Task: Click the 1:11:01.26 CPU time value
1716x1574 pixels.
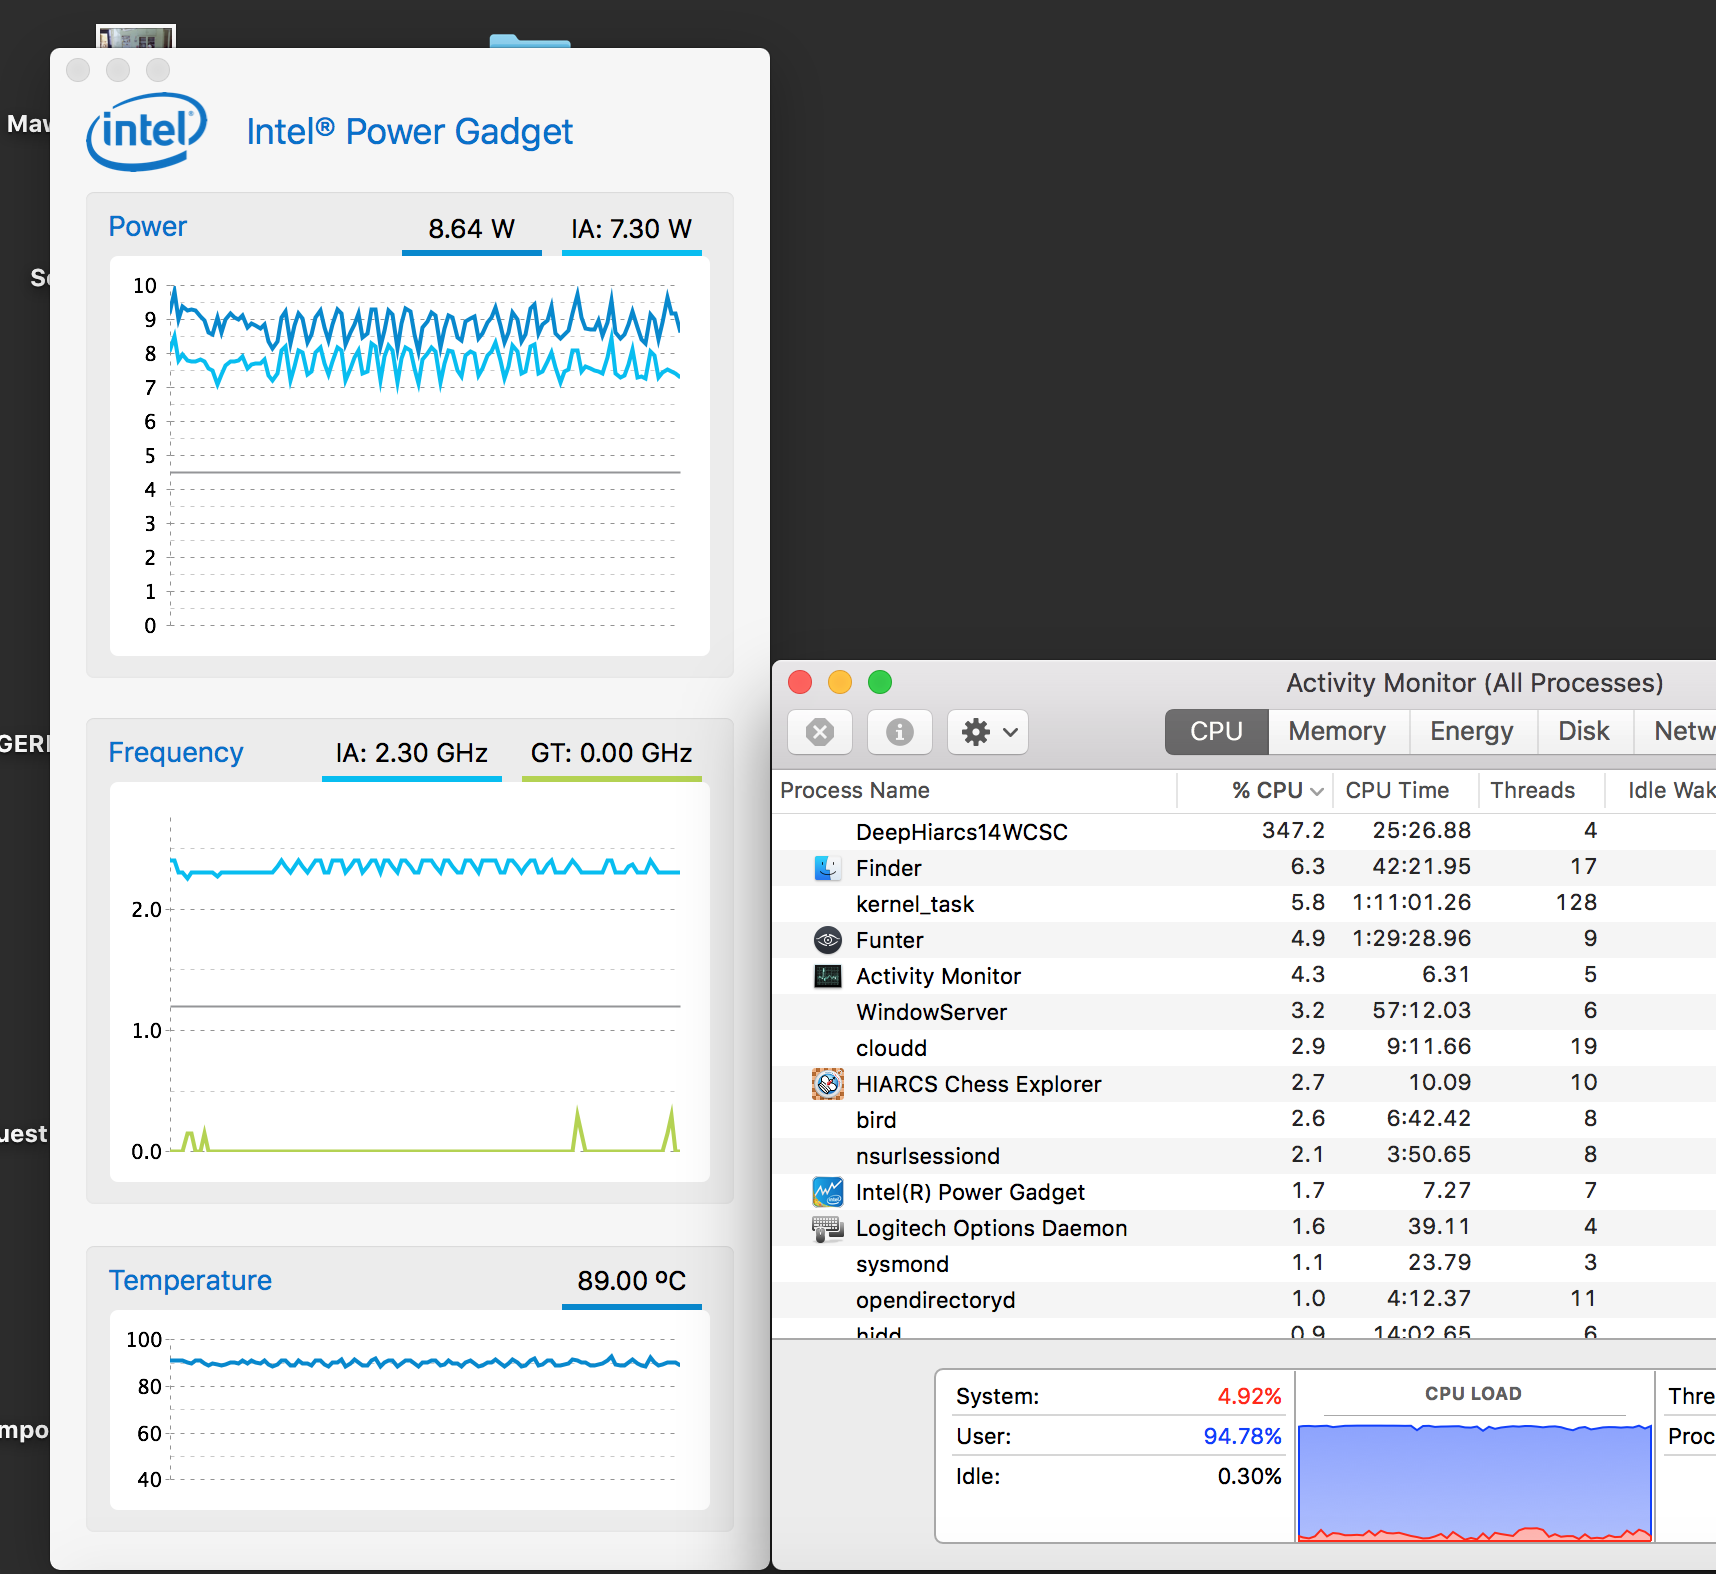Action: click(1411, 902)
